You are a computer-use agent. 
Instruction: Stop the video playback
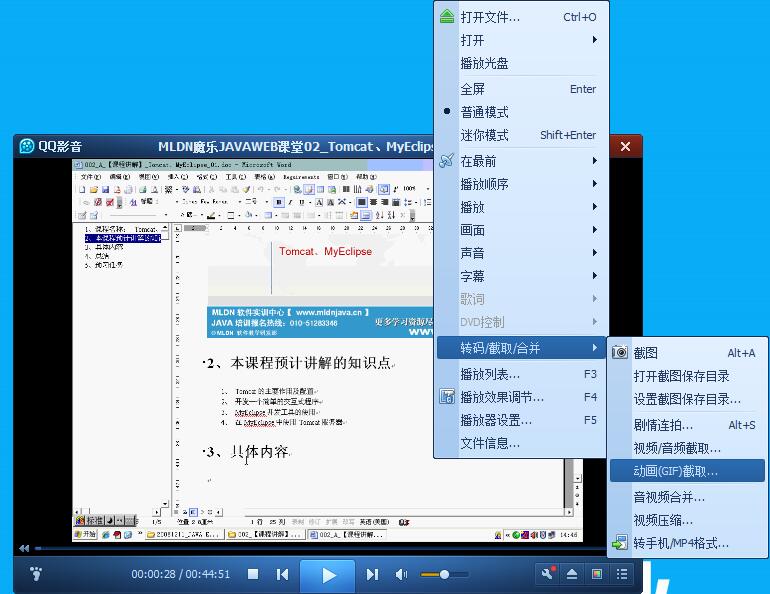coord(253,574)
